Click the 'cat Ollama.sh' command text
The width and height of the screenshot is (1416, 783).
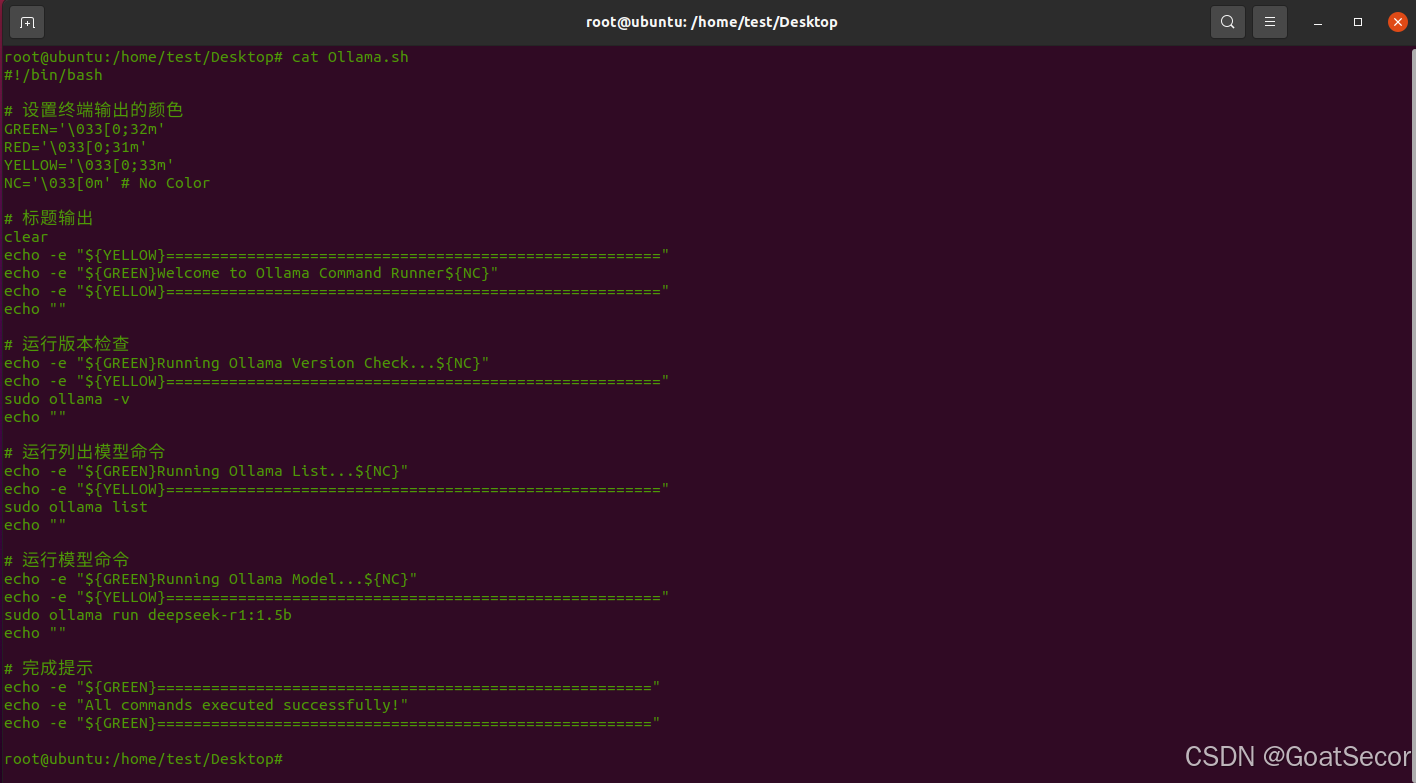350,57
